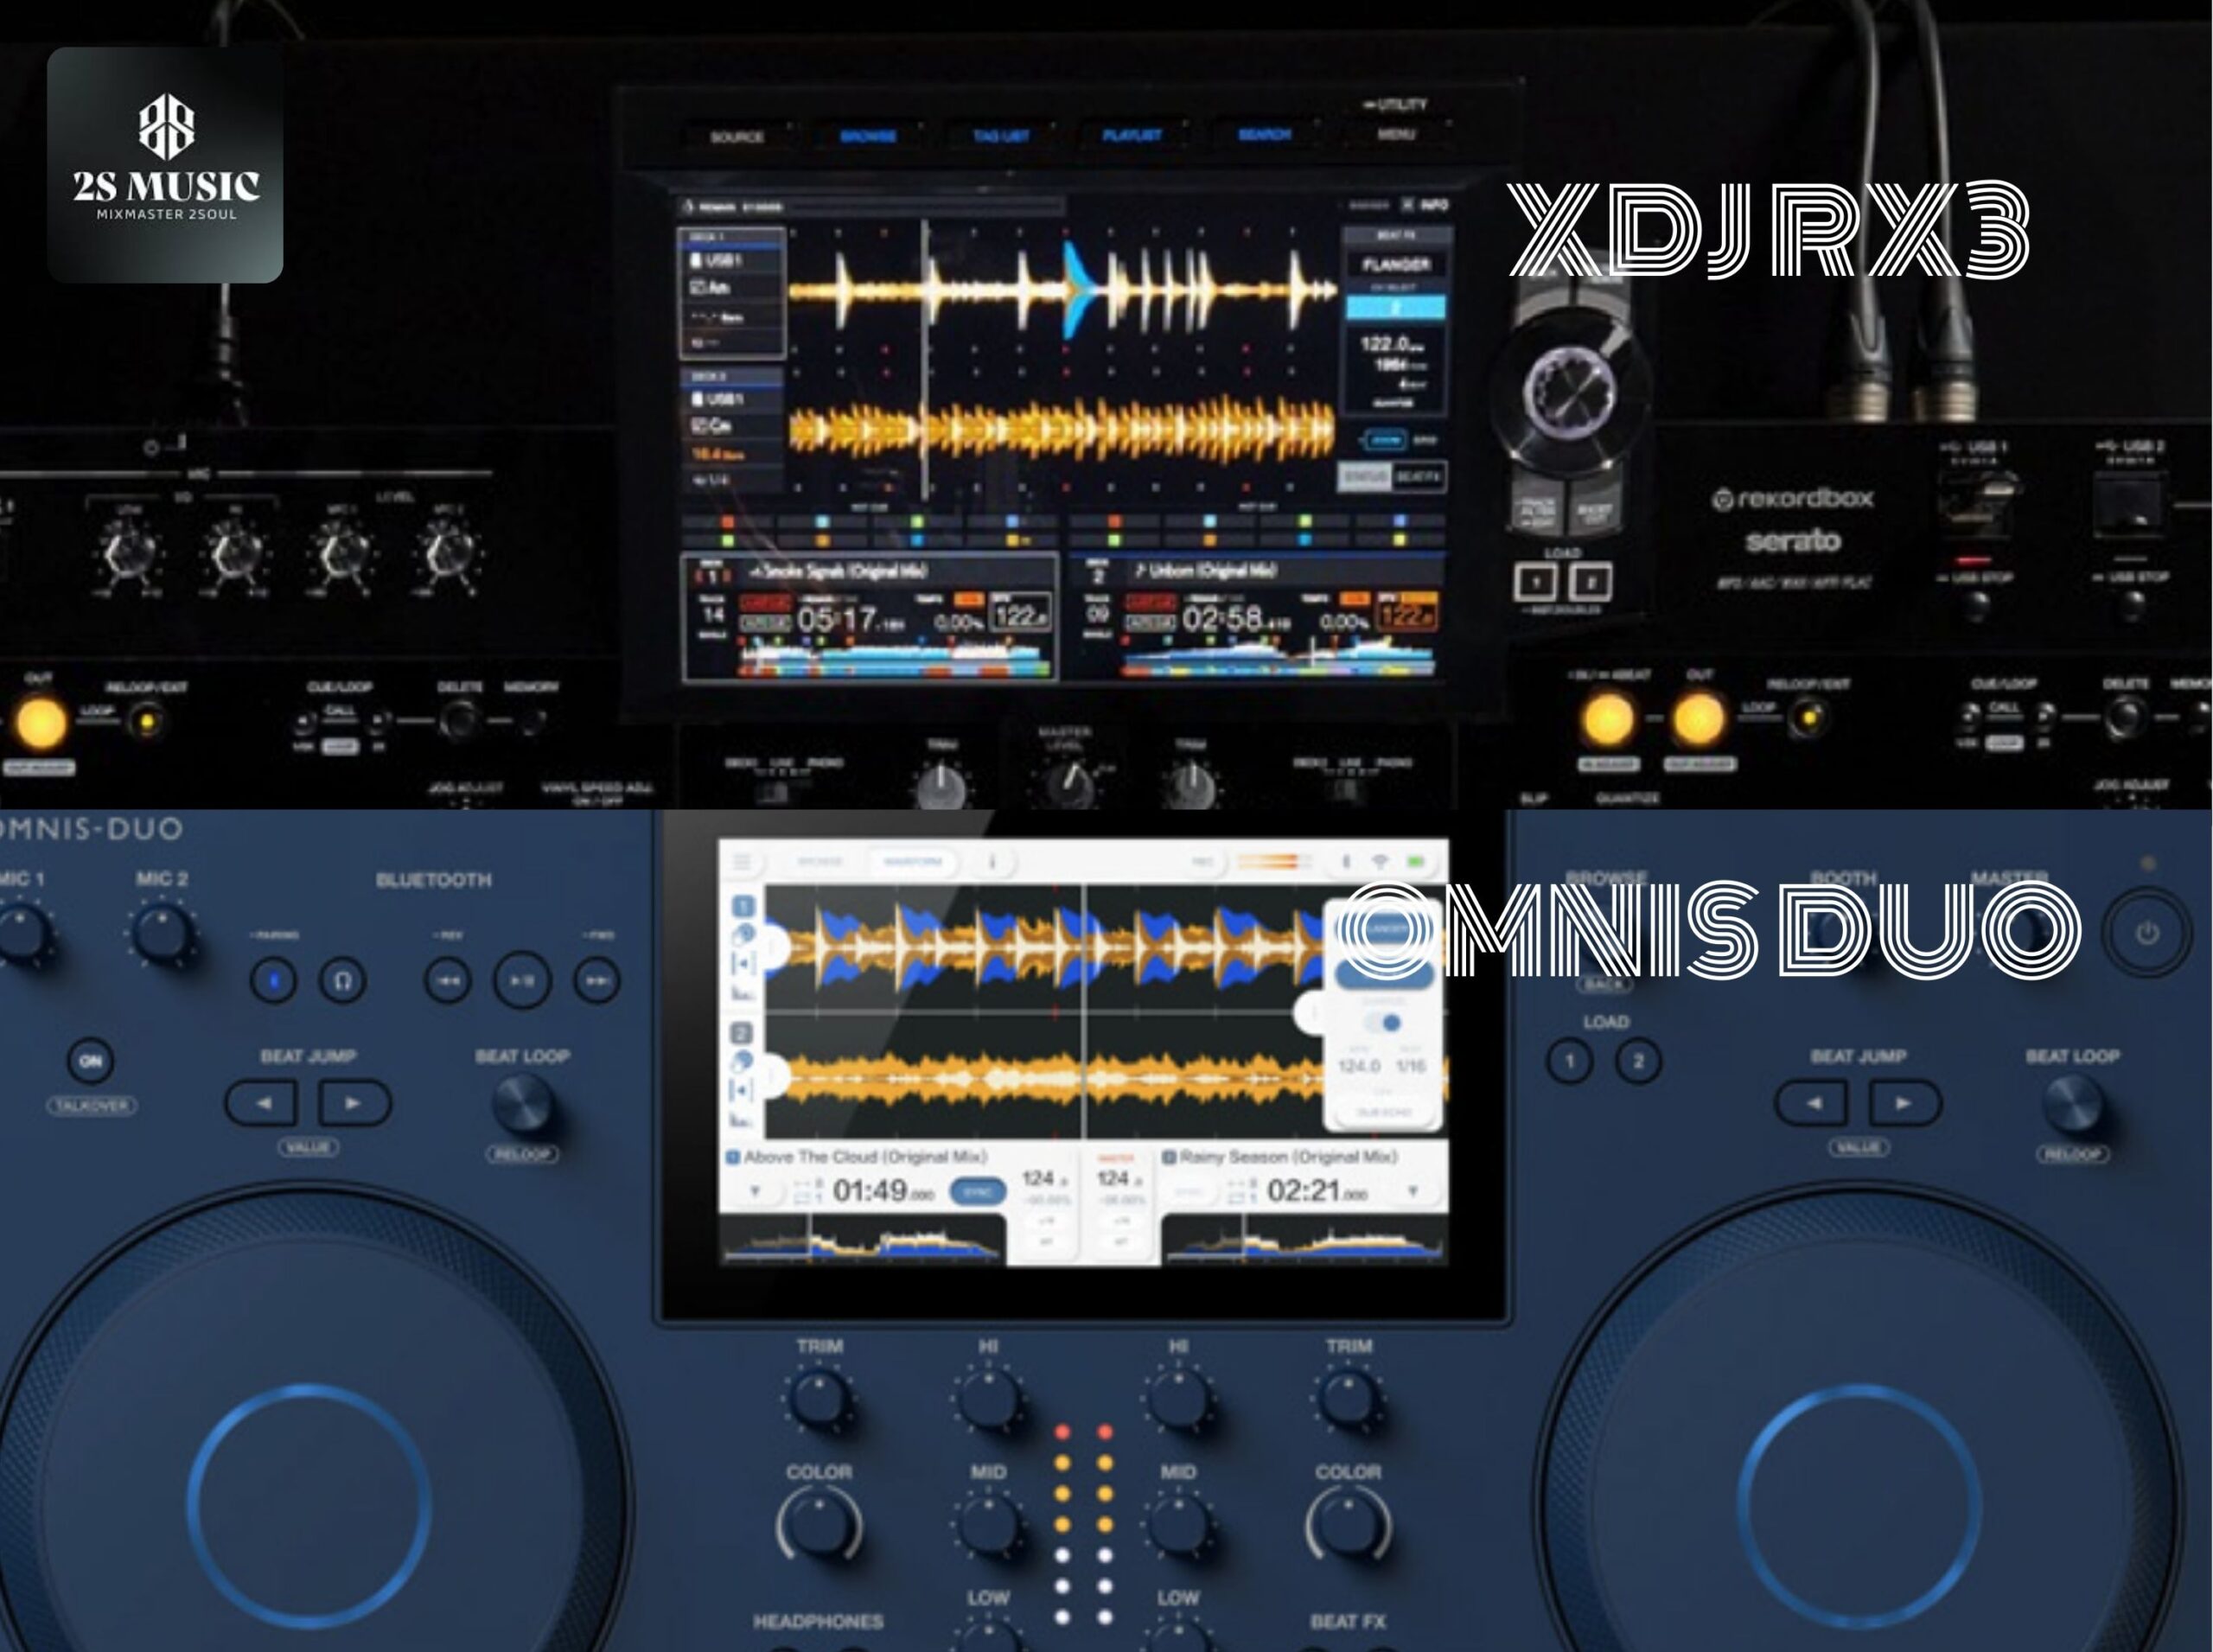Select WAVEFORM tab on Omnis Duo screen
This screenshot has width=2213, height=1652.
point(912,861)
